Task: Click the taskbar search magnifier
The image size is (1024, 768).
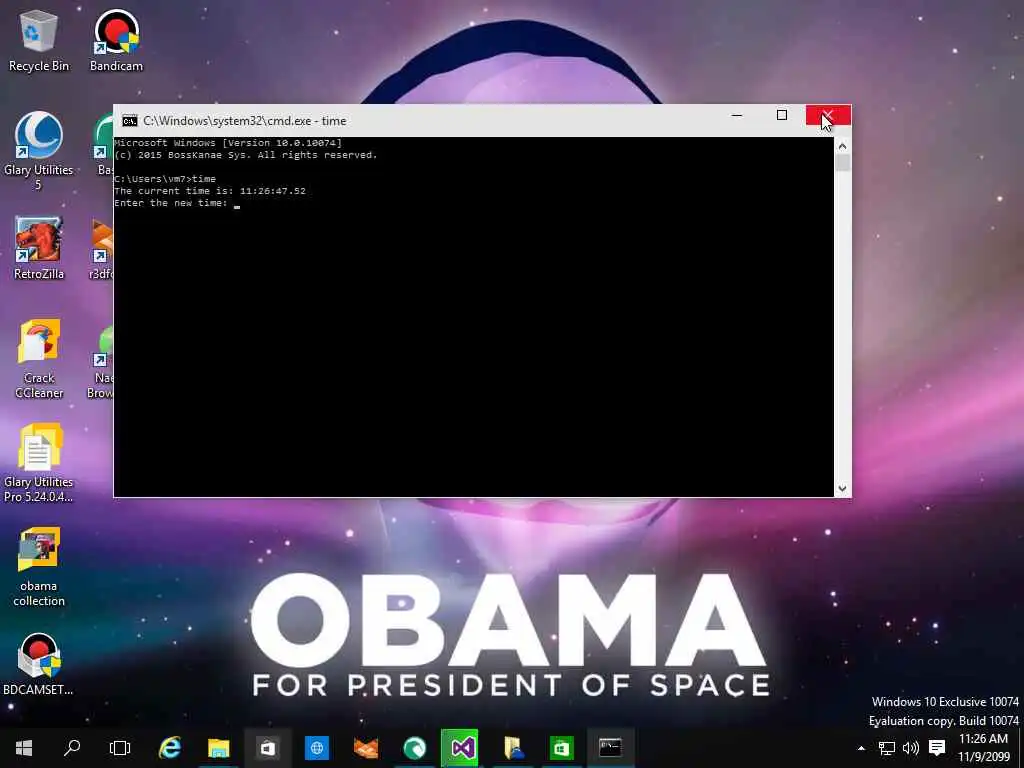Action: (72, 748)
